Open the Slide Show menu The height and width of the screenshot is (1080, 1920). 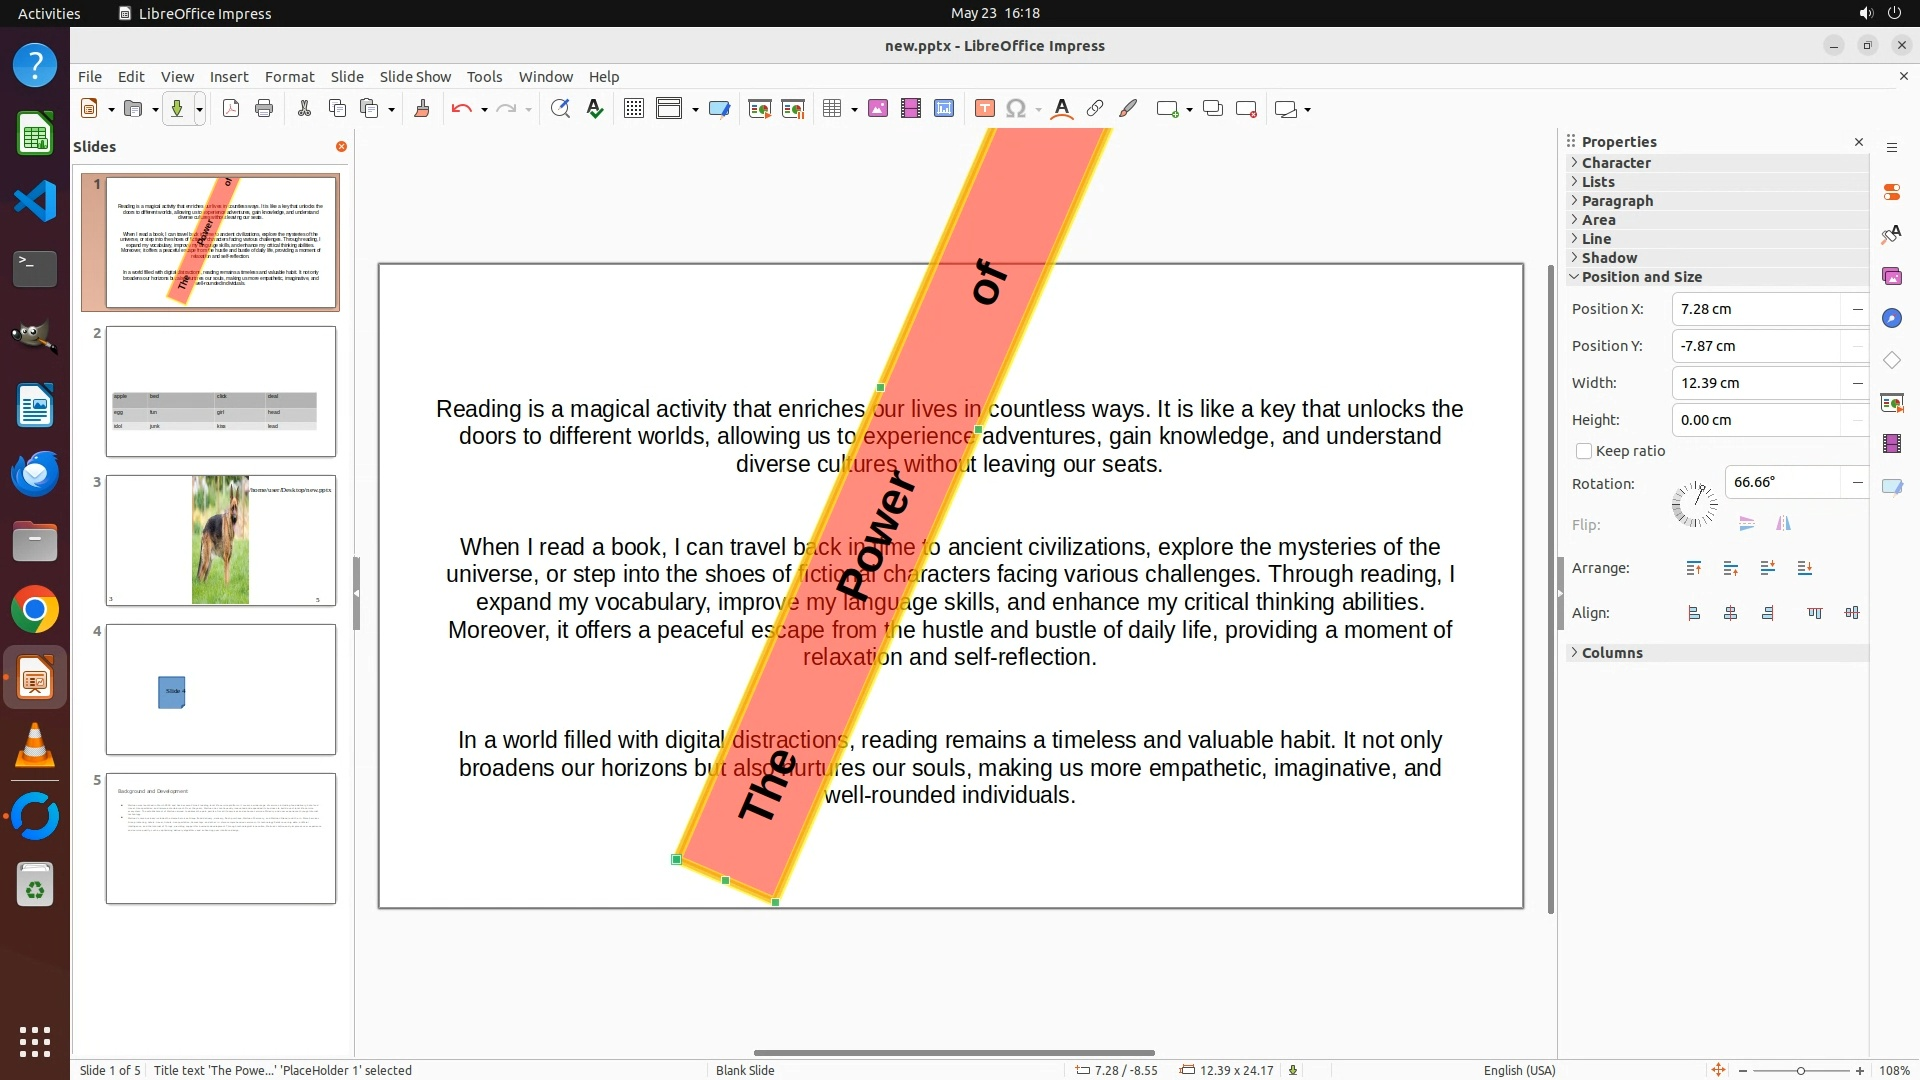(x=415, y=77)
